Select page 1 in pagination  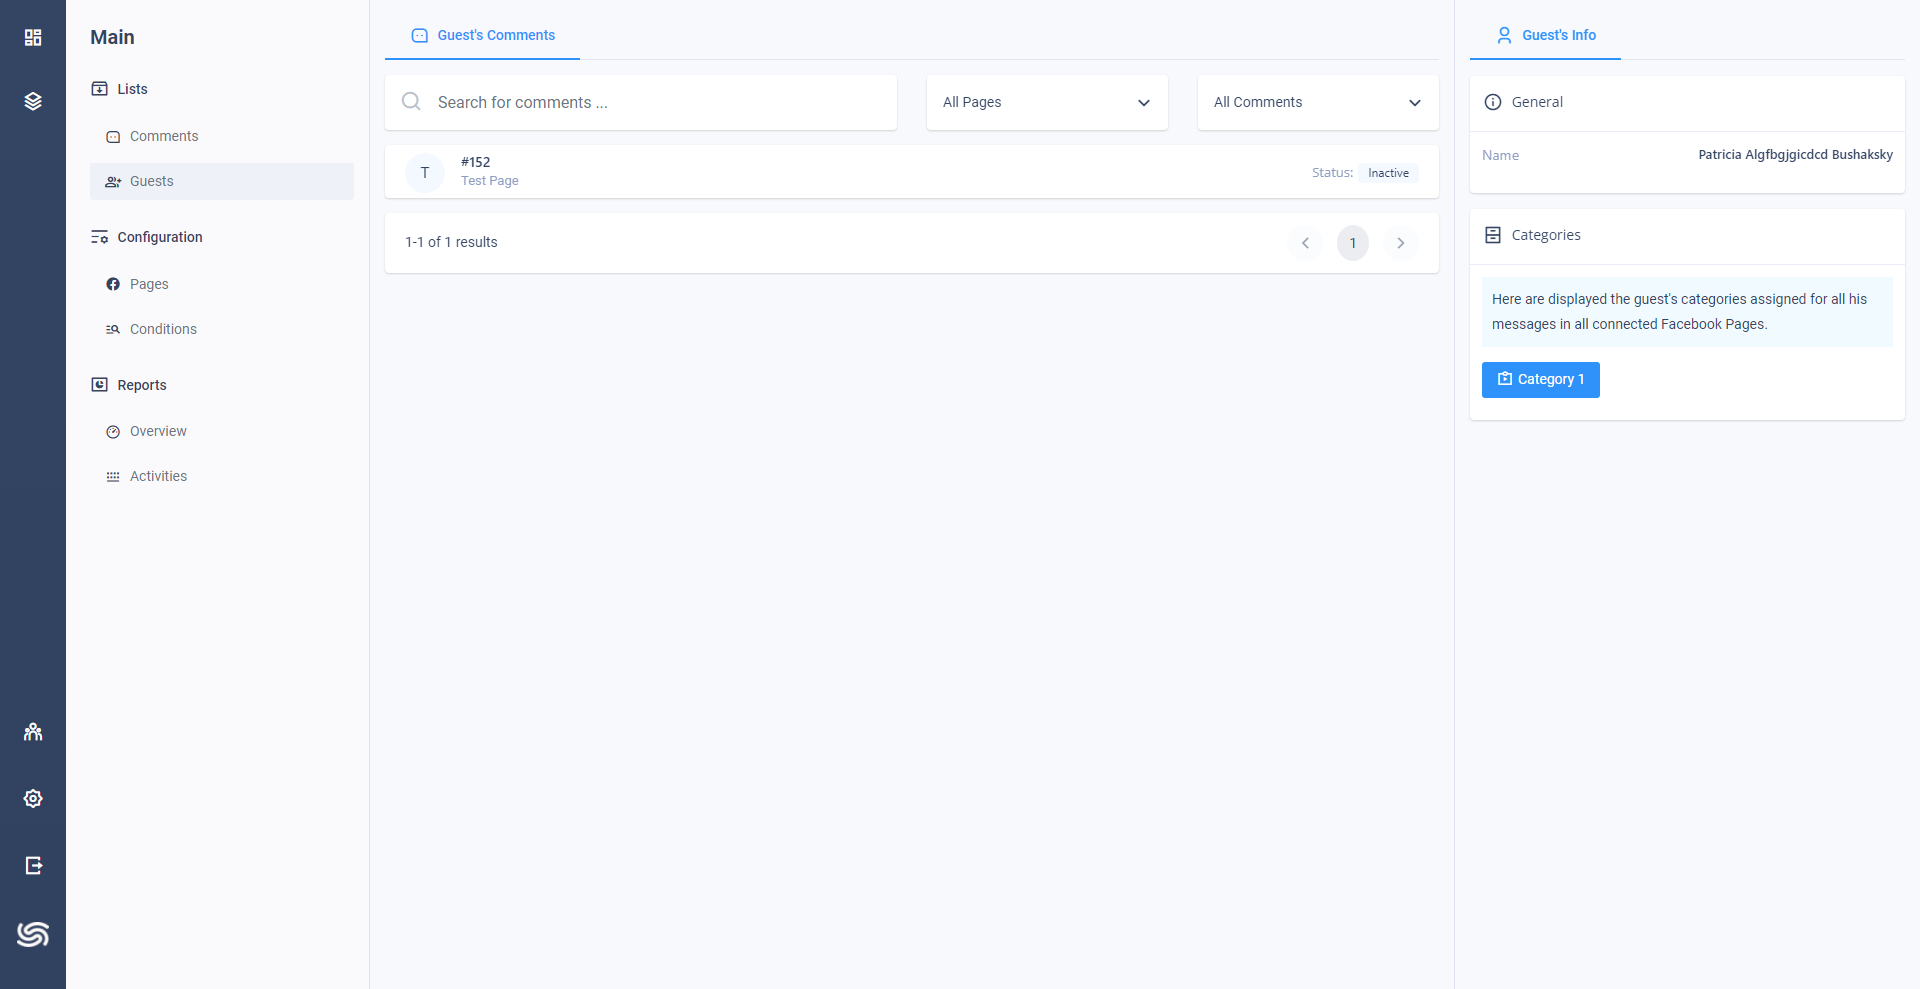[x=1353, y=243]
